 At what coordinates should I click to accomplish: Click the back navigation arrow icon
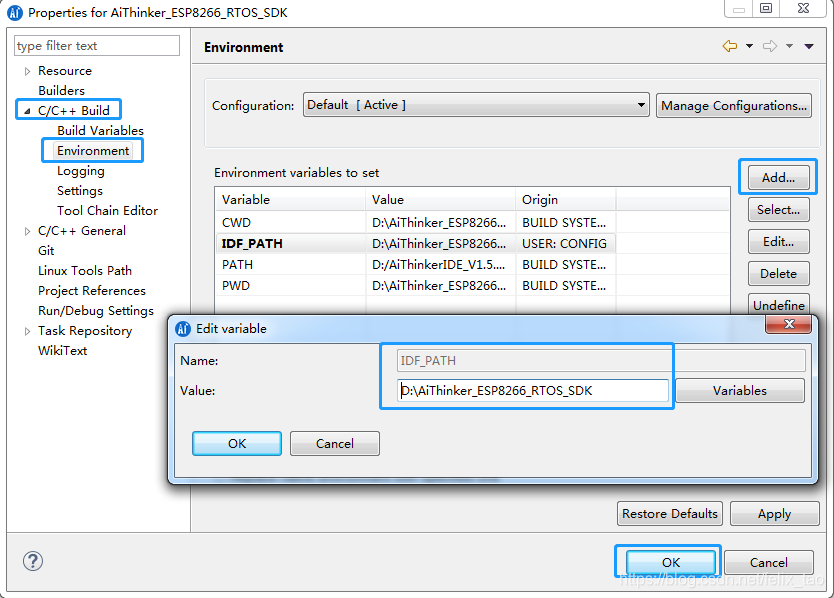pos(730,46)
